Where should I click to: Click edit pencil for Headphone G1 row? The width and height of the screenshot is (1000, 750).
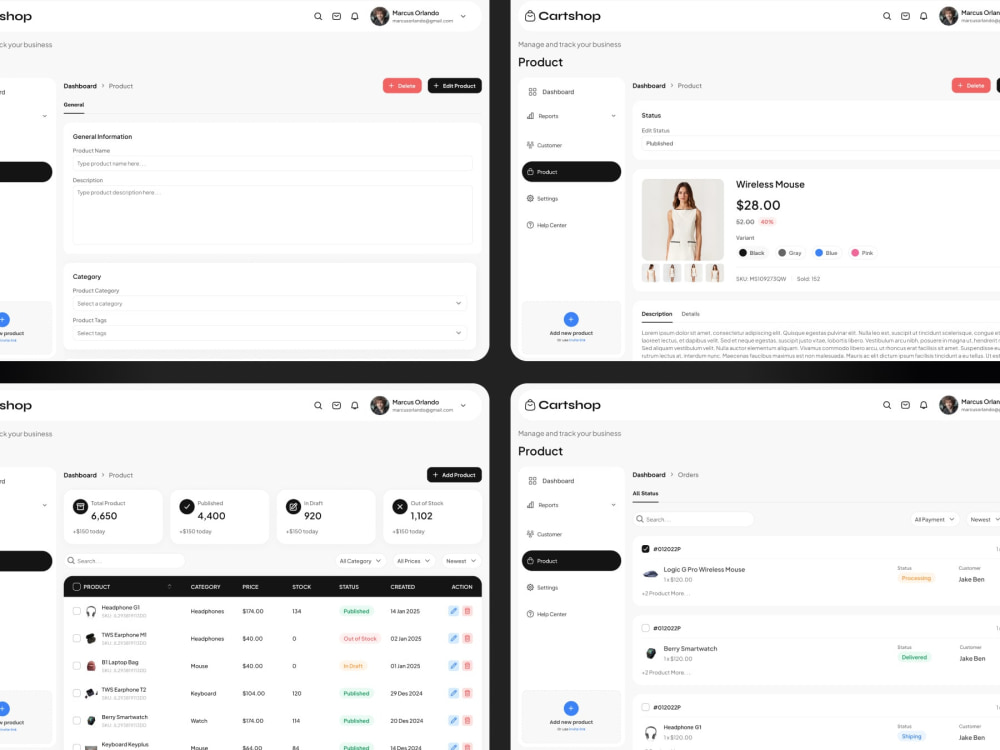(x=453, y=611)
